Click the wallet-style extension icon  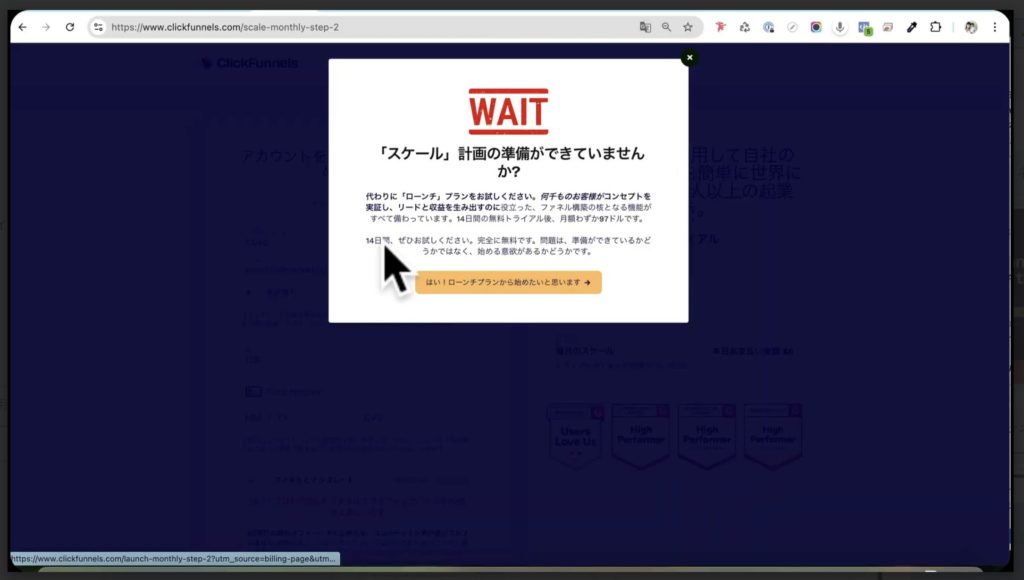pyautogui.click(x=888, y=27)
